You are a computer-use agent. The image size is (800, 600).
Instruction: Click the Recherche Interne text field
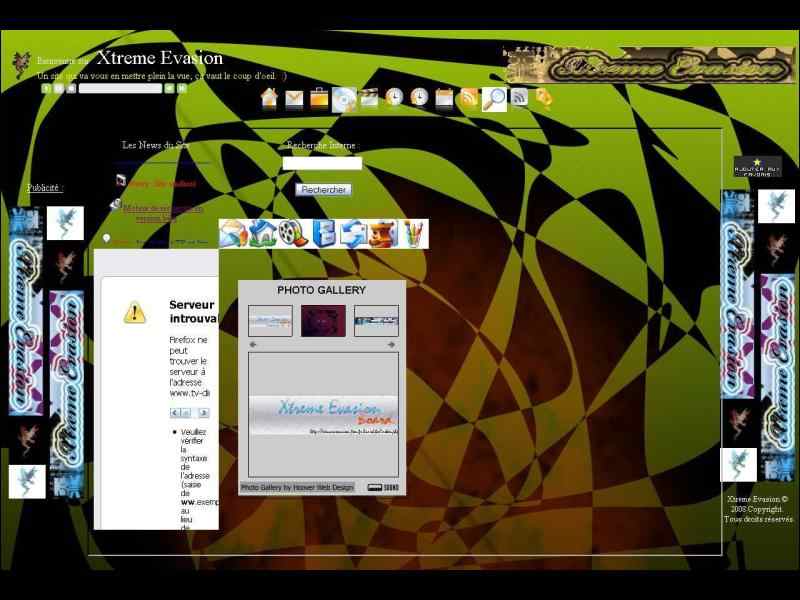(x=322, y=163)
